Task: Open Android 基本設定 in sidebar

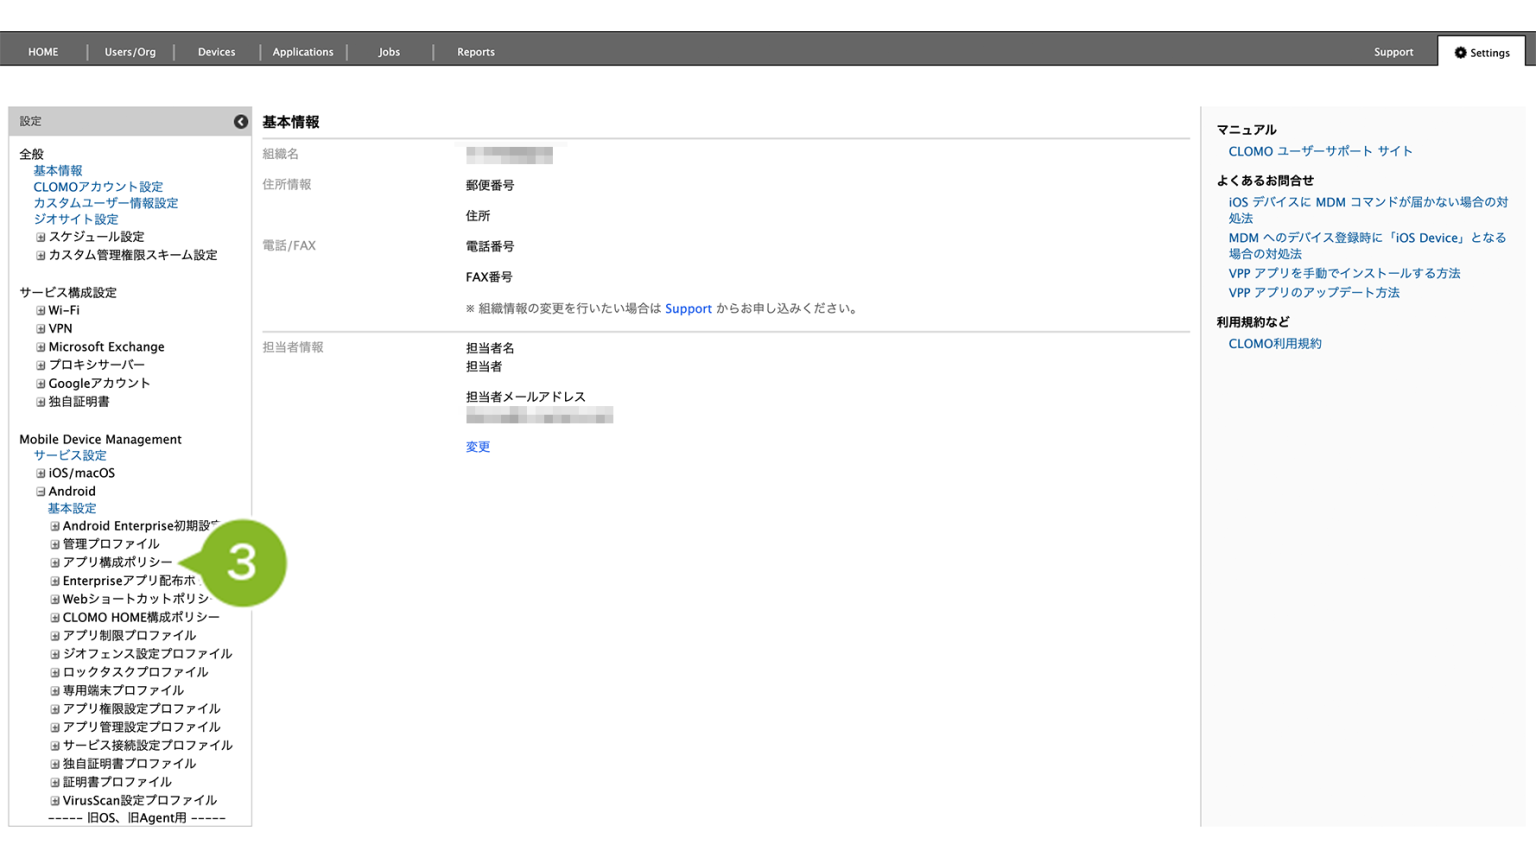Action: click(72, 509)
